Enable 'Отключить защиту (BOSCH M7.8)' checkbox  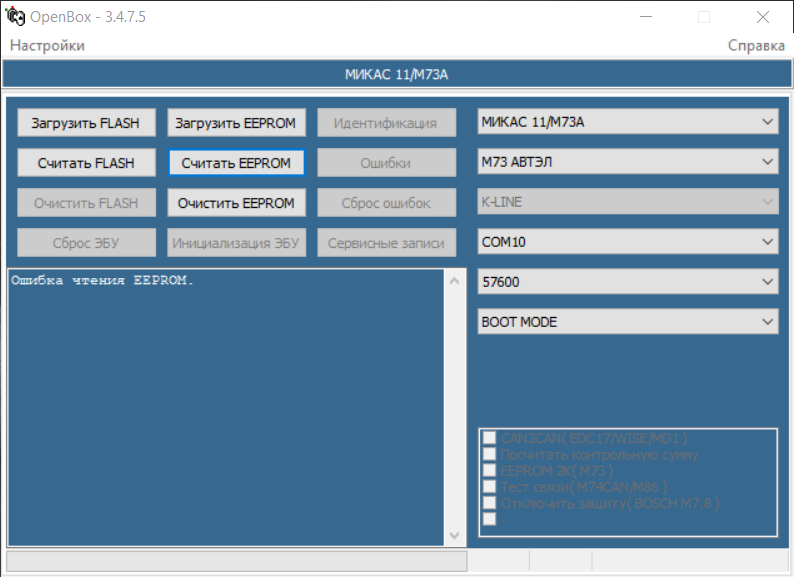pos(490,502)
